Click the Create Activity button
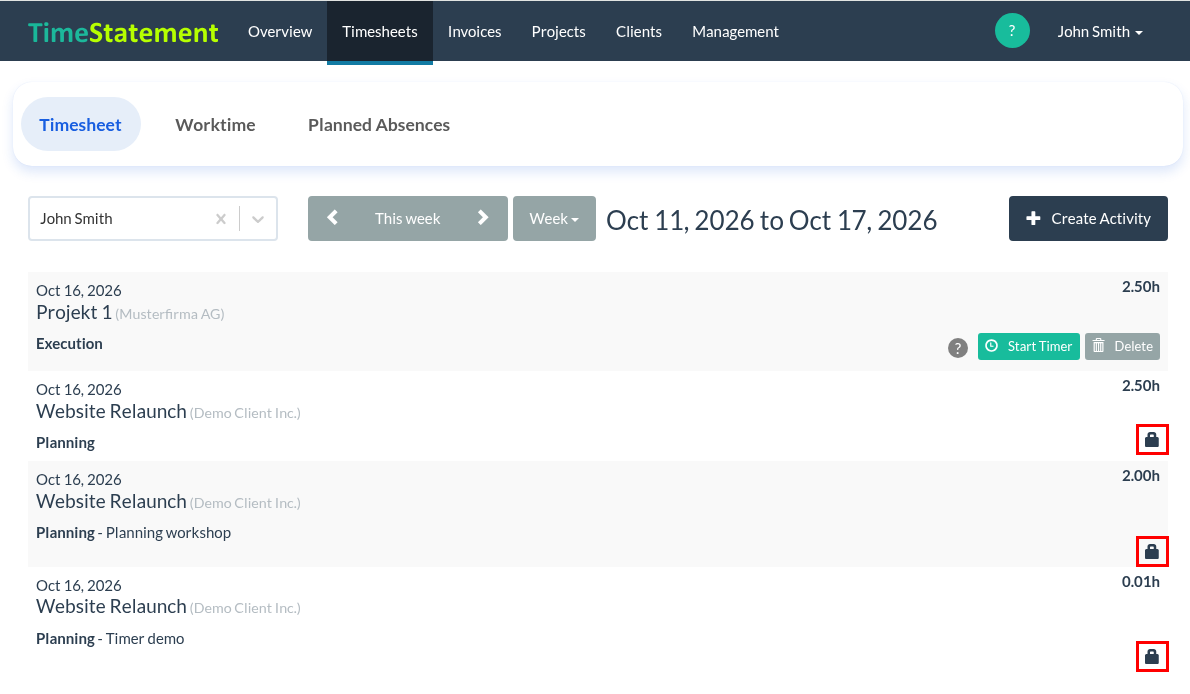 click(x=1088, y=219)
